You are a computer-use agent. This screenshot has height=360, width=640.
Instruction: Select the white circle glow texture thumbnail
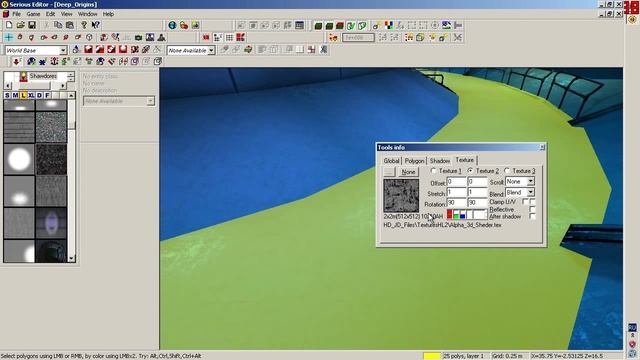click(19, 159)
